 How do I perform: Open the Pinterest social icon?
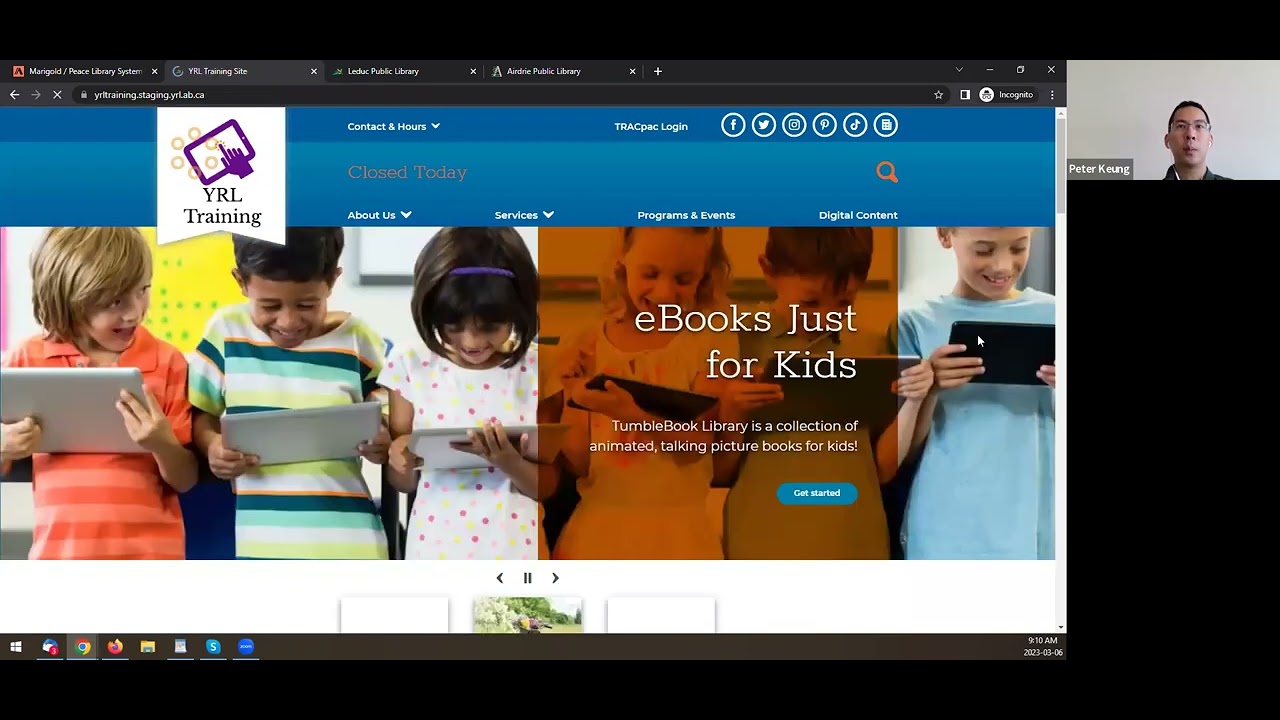pyautogui.click(x=825, y=125)
